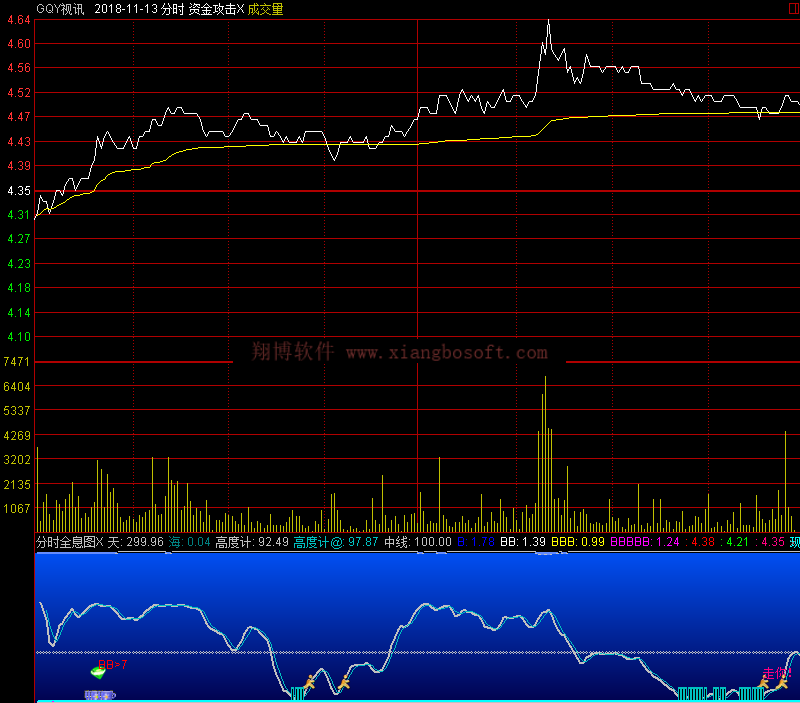Click the stock name GQY视讯

click(x=60, y=9)
